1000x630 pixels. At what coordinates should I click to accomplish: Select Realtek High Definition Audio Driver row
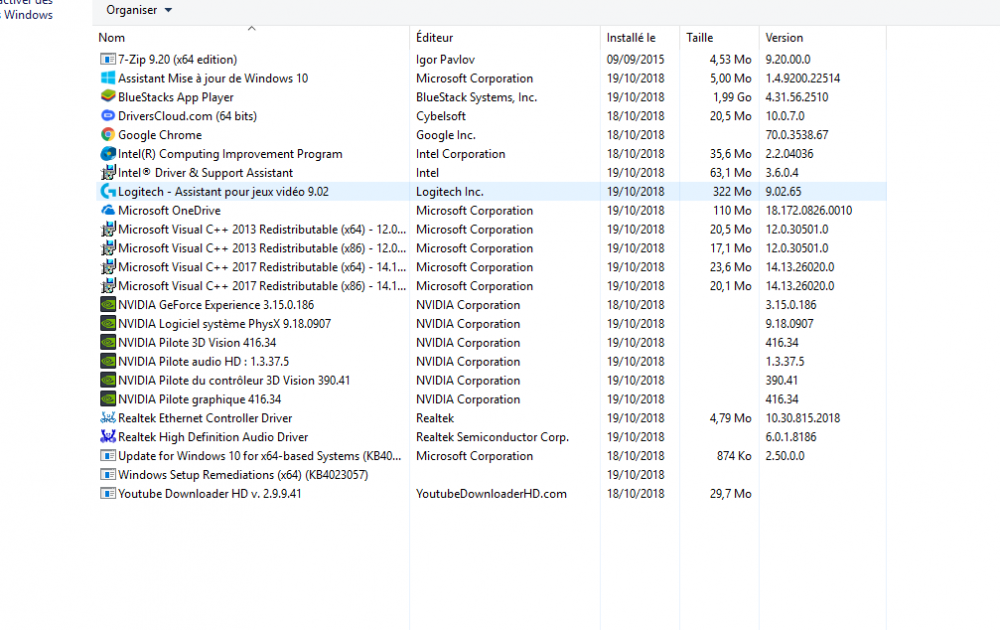tap(212, 437)
